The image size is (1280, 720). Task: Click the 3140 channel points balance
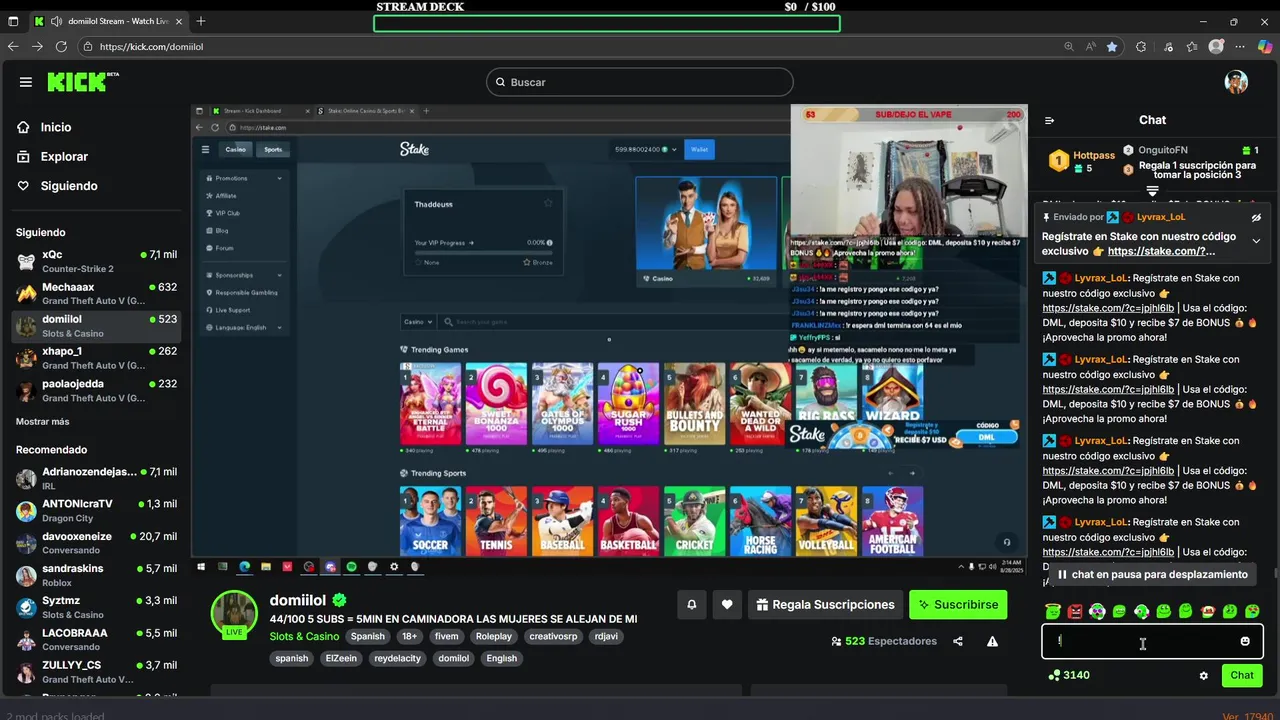[x=1069, y=675]
